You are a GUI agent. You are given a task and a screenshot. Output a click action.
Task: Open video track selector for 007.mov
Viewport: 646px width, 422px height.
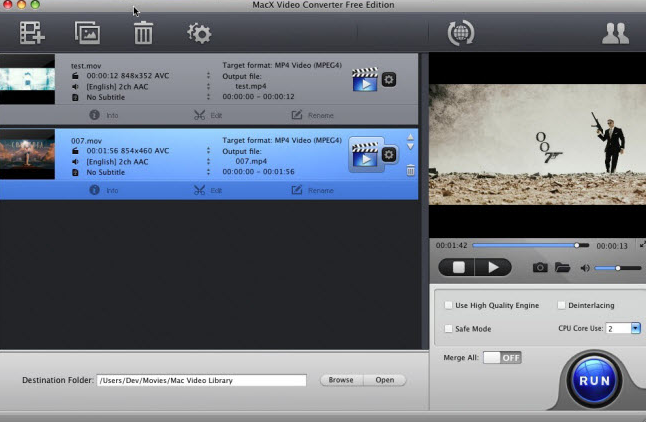208,150
